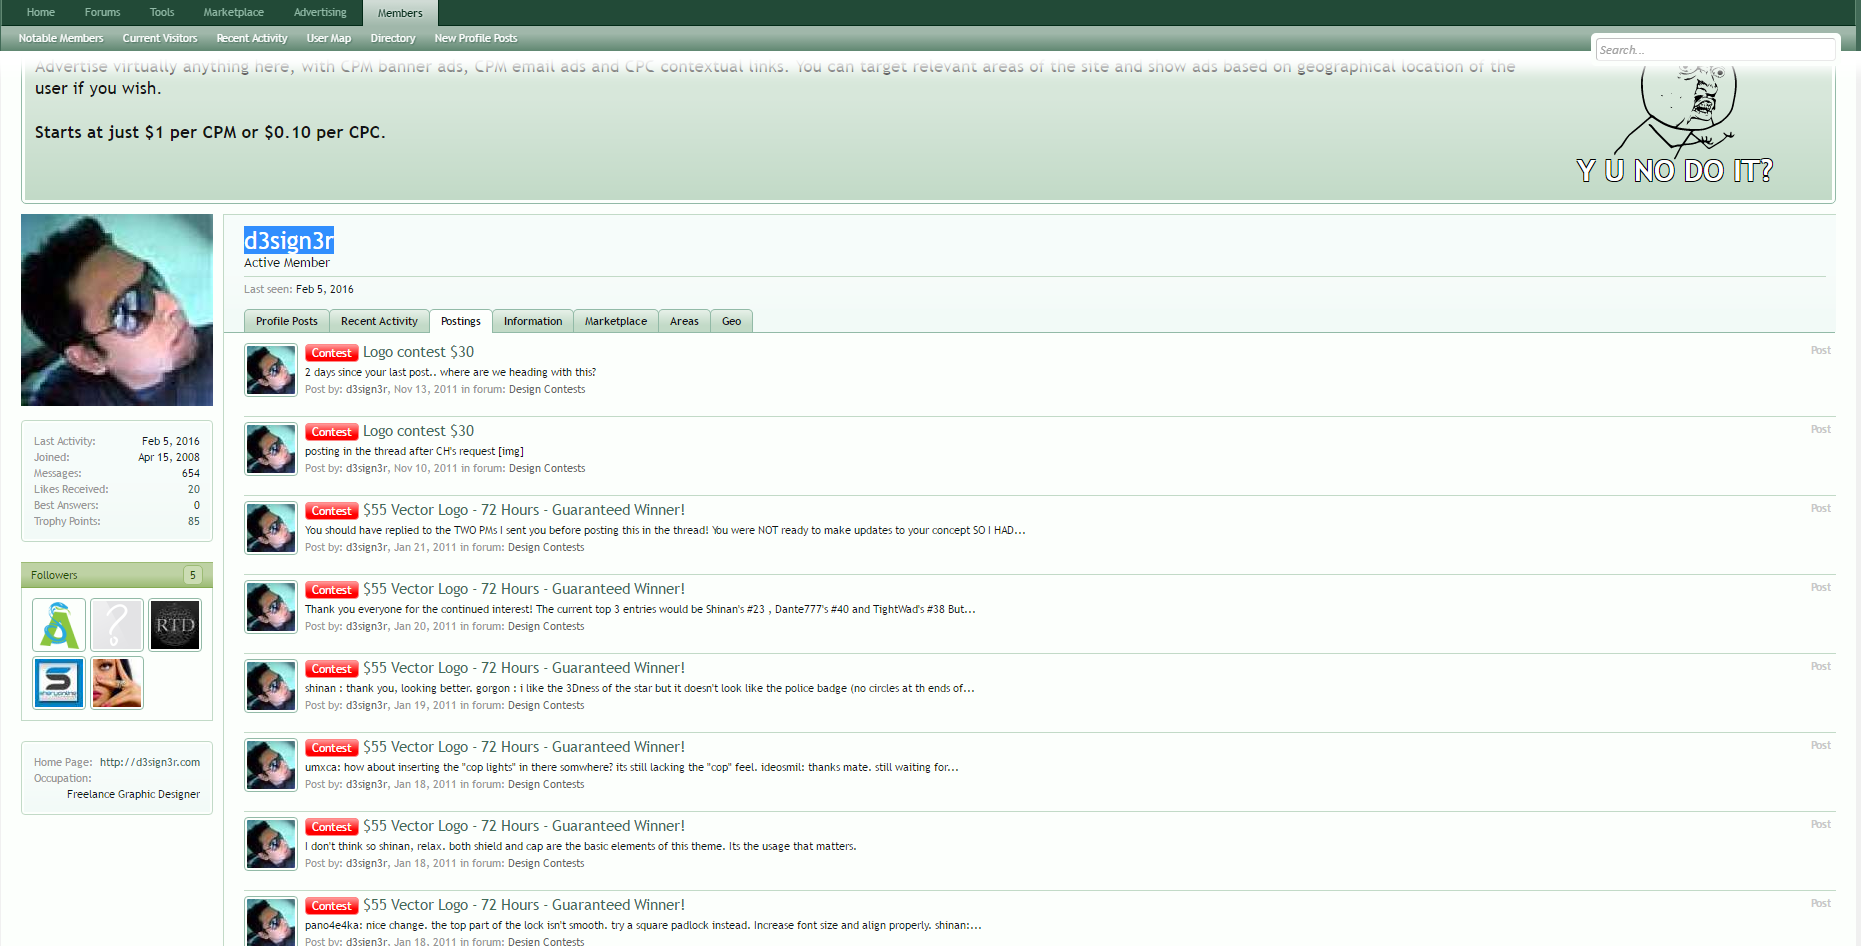Image resolution: width=1861 pixels, height=946 pixels.
Task: Click Post link on Jan 21 row
Action: pyautogui.click(x=1820, y=508)
